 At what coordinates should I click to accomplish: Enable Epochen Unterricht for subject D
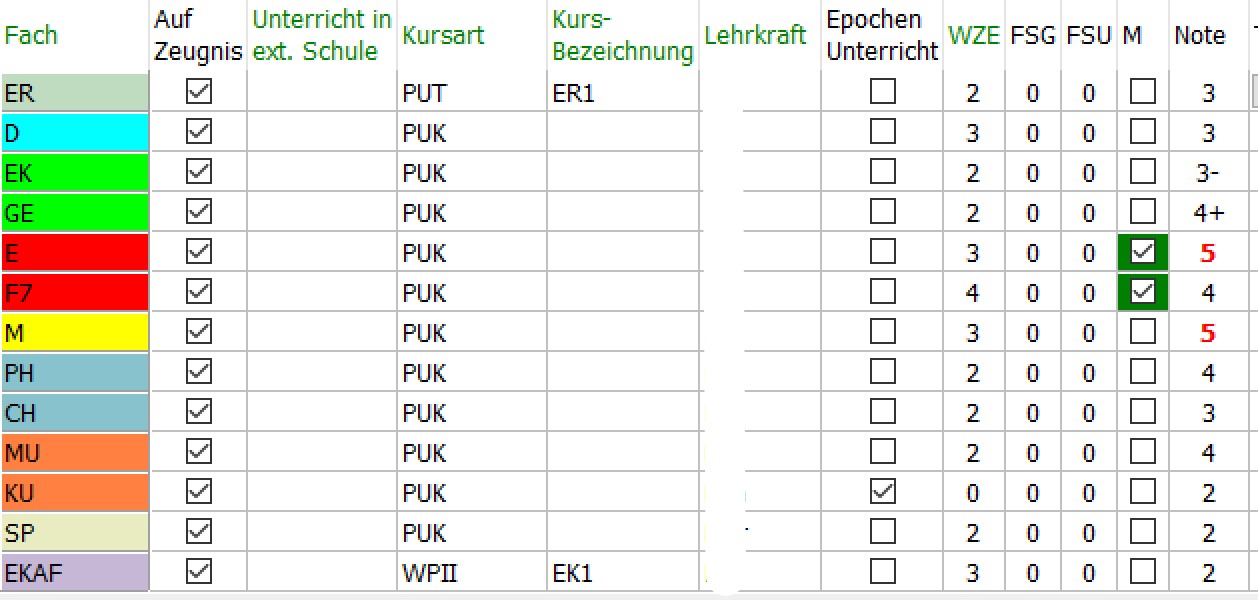[x=882, y=132]
